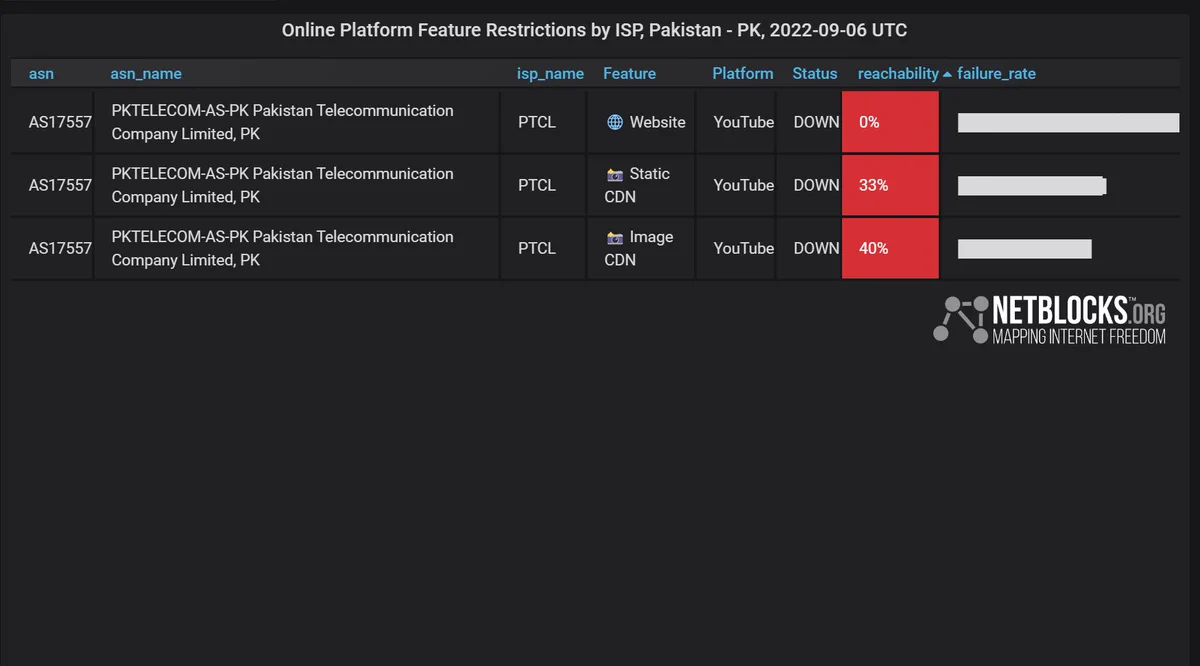Sort by the isp_name column header
Image resolution: width=1200 pixels, height=666 pixels.
pos(550,73)
